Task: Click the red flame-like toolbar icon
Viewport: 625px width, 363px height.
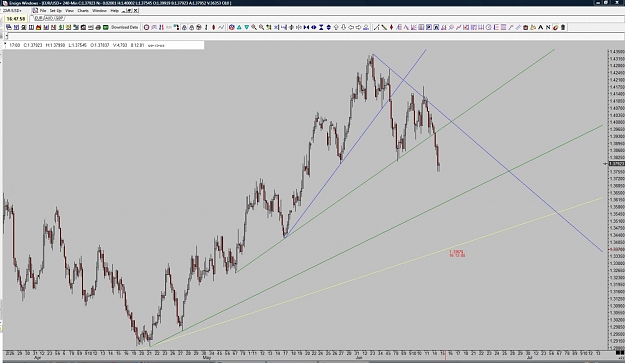Action: click(x=38, y=27)
